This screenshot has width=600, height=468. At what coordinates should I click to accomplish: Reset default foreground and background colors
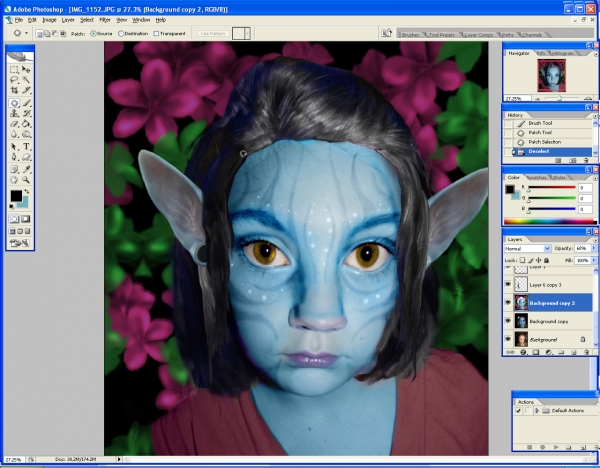12,207
